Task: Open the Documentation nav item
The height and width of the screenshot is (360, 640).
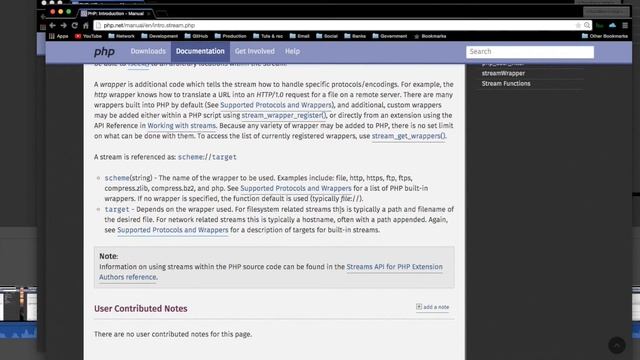Action: click(200, 51)
